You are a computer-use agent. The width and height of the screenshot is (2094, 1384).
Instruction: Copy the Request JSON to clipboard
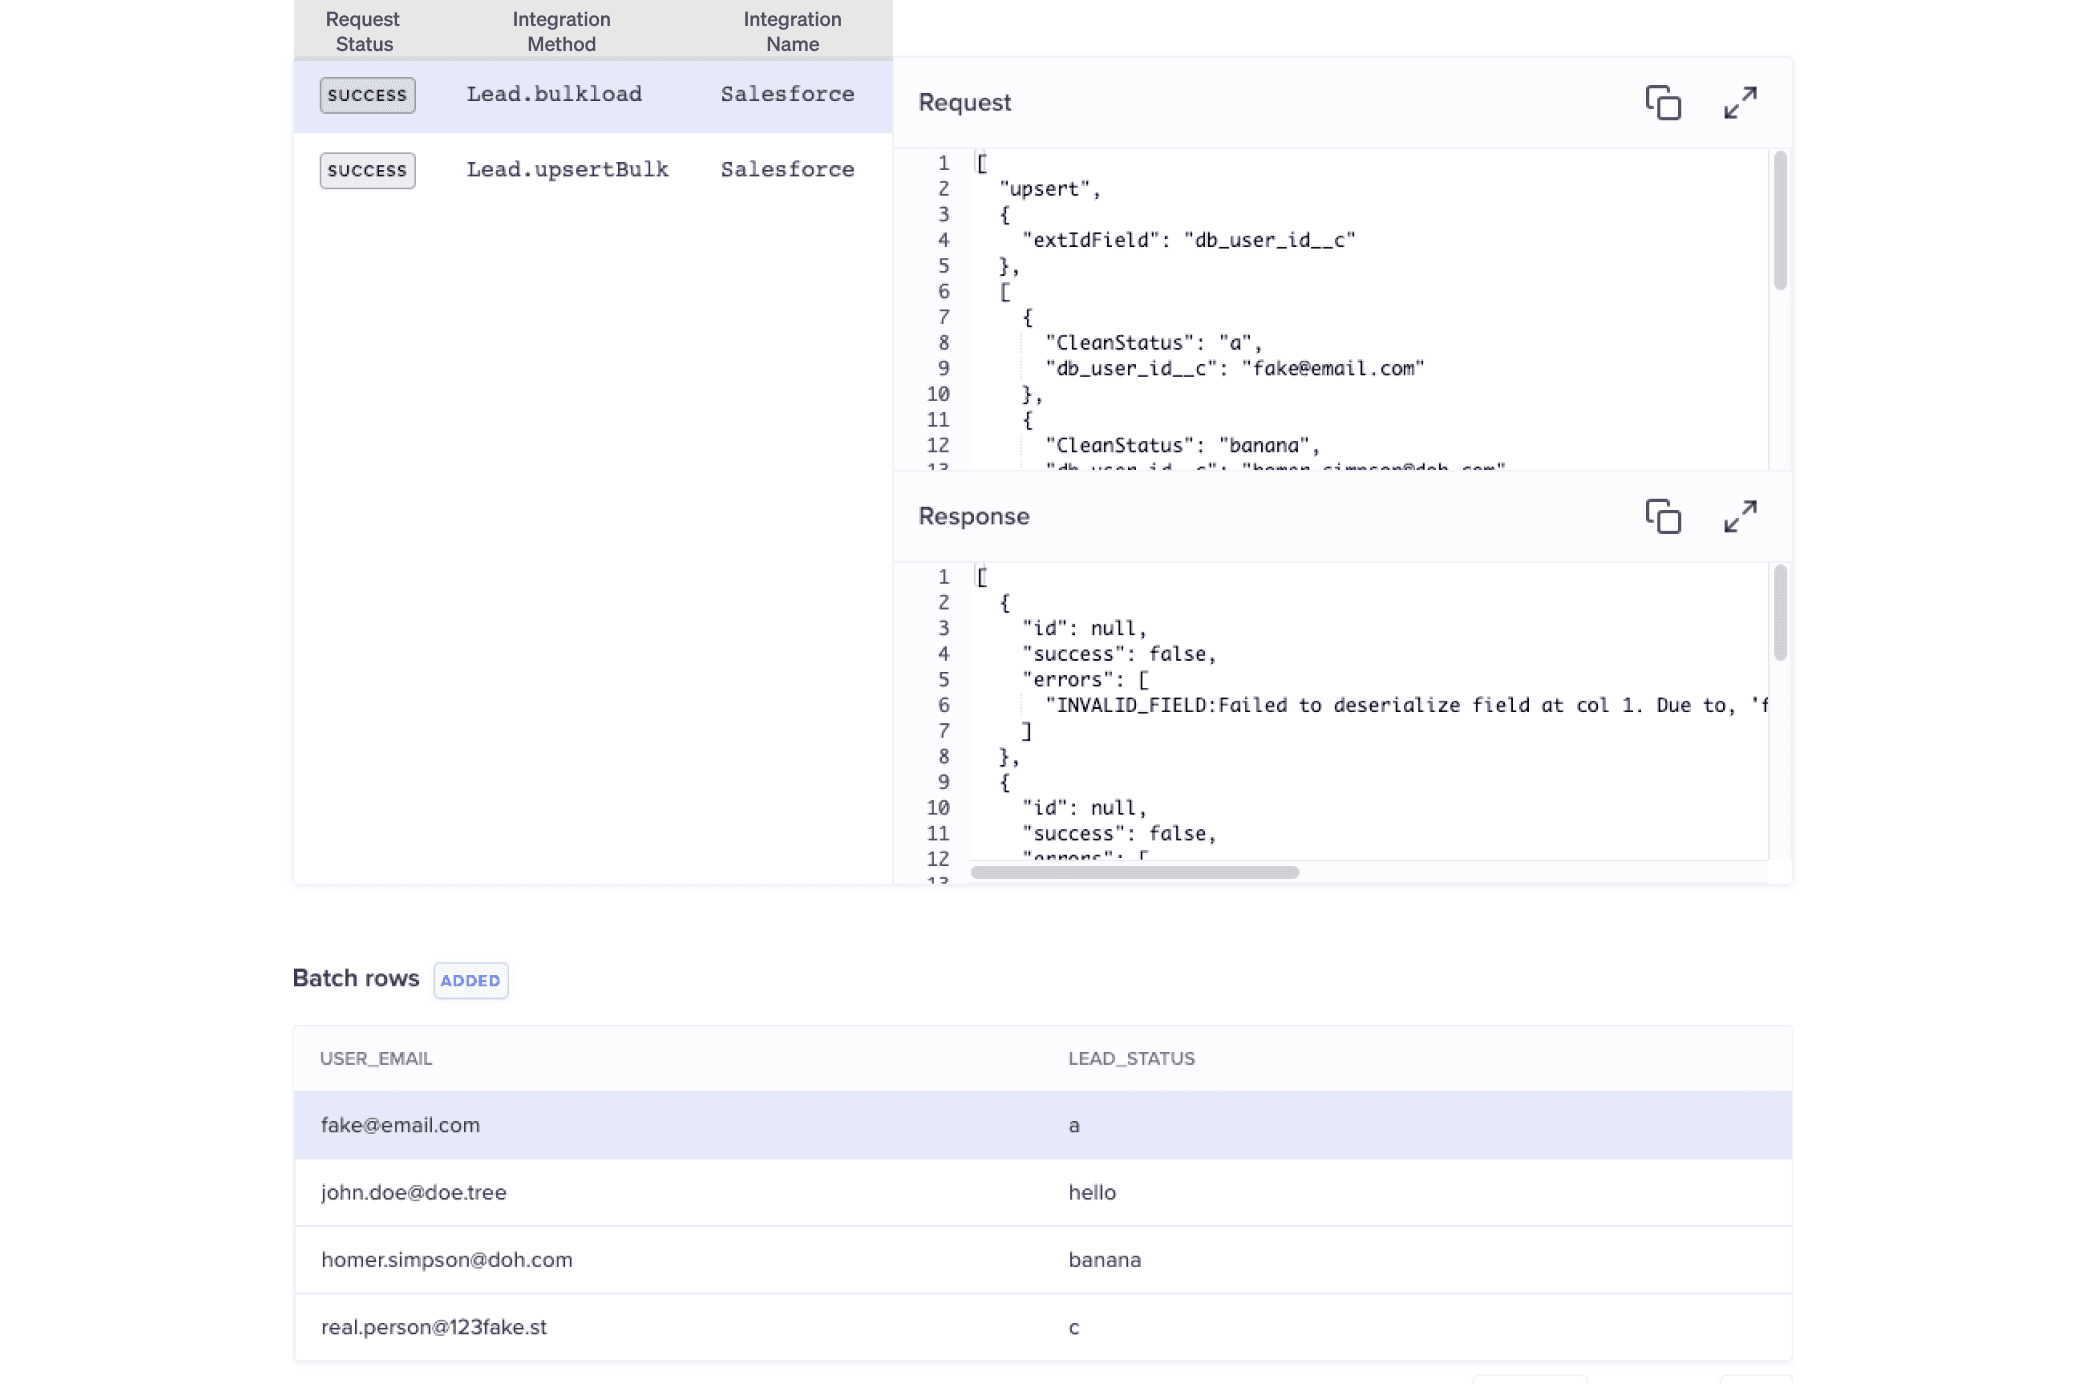pyautogui.click(x=1663, y=102)
